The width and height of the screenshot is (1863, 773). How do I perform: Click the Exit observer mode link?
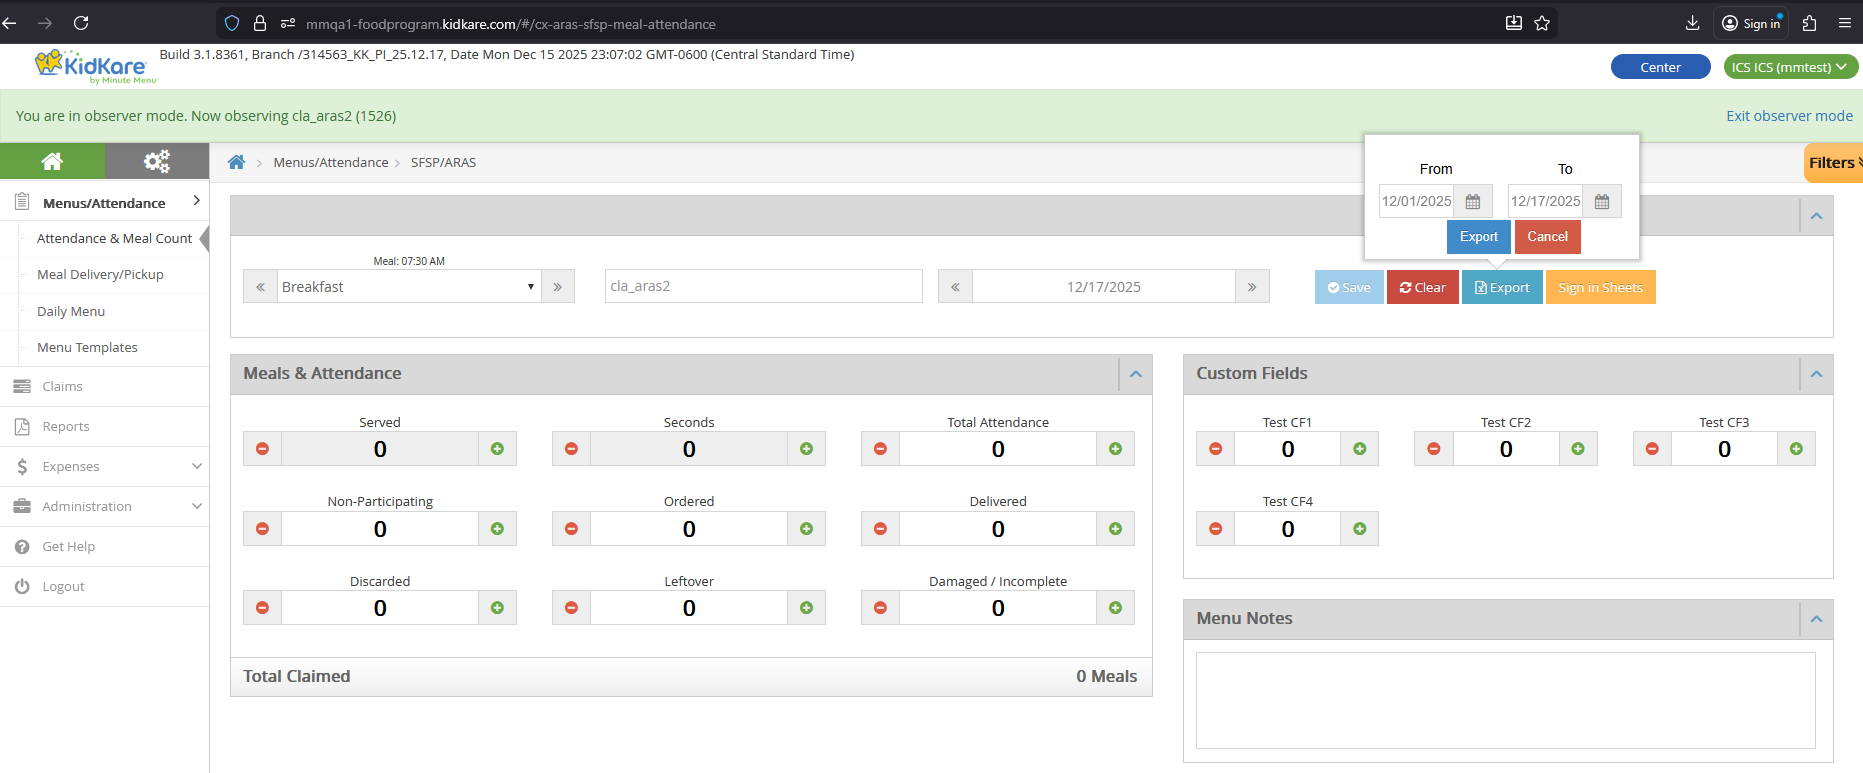pos(1788,116)
